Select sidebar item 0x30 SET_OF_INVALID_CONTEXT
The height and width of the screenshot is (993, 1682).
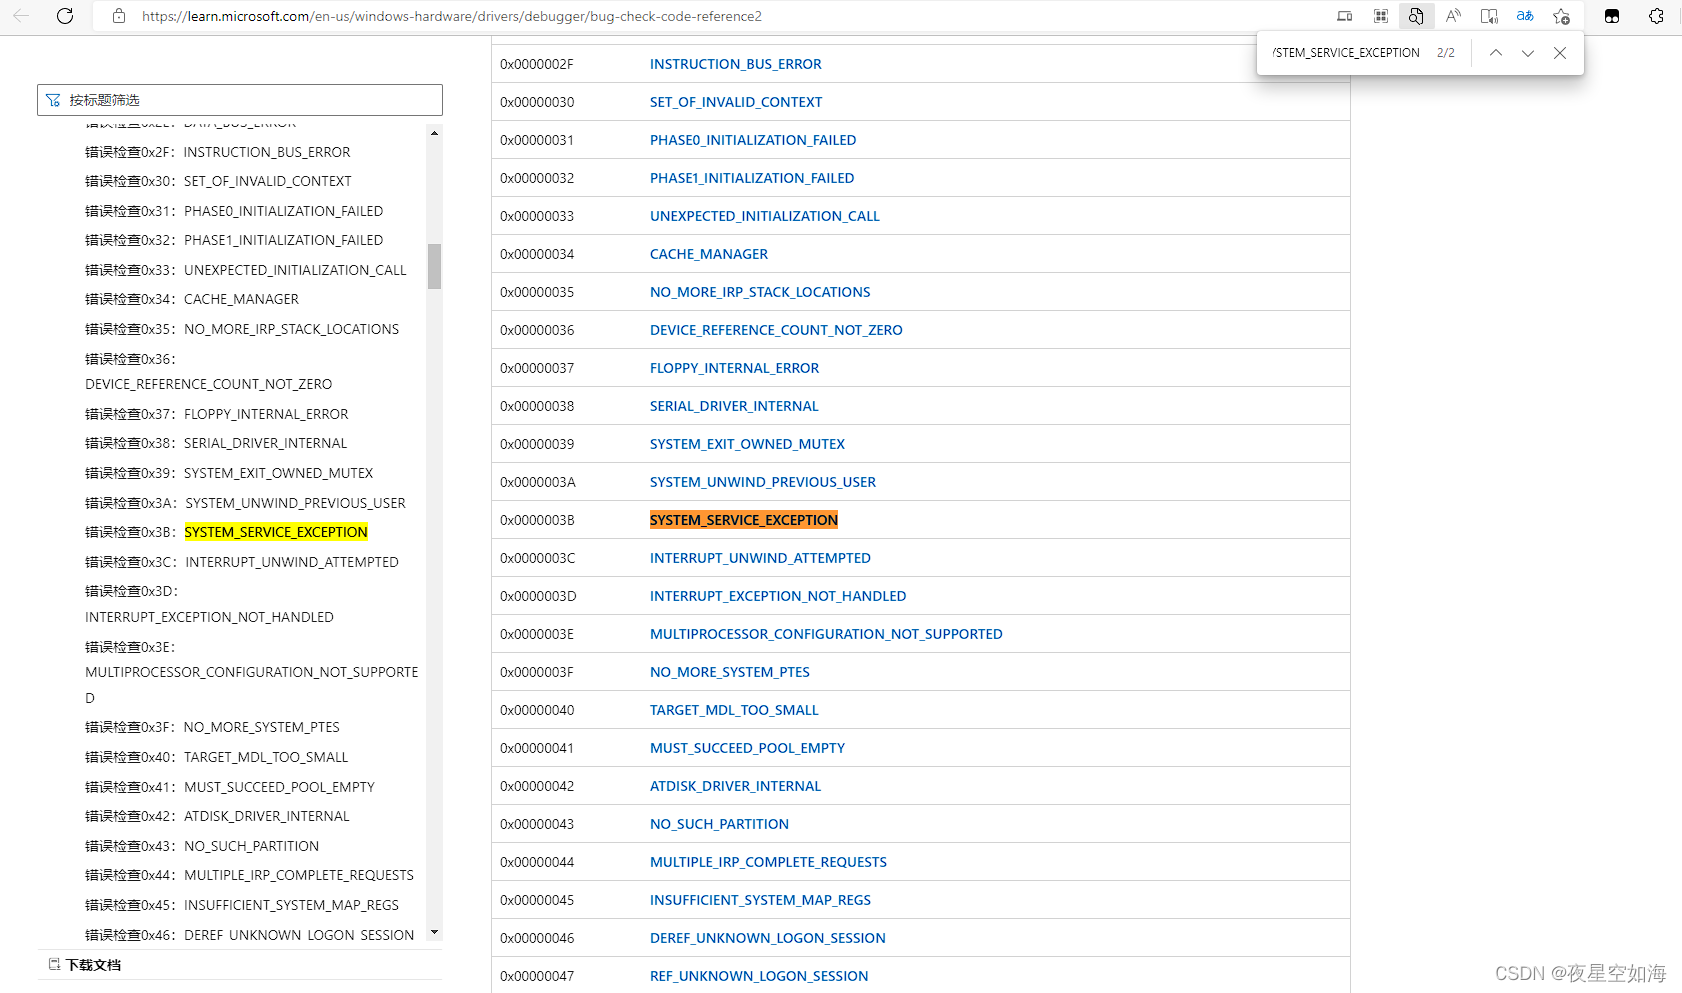218,181
